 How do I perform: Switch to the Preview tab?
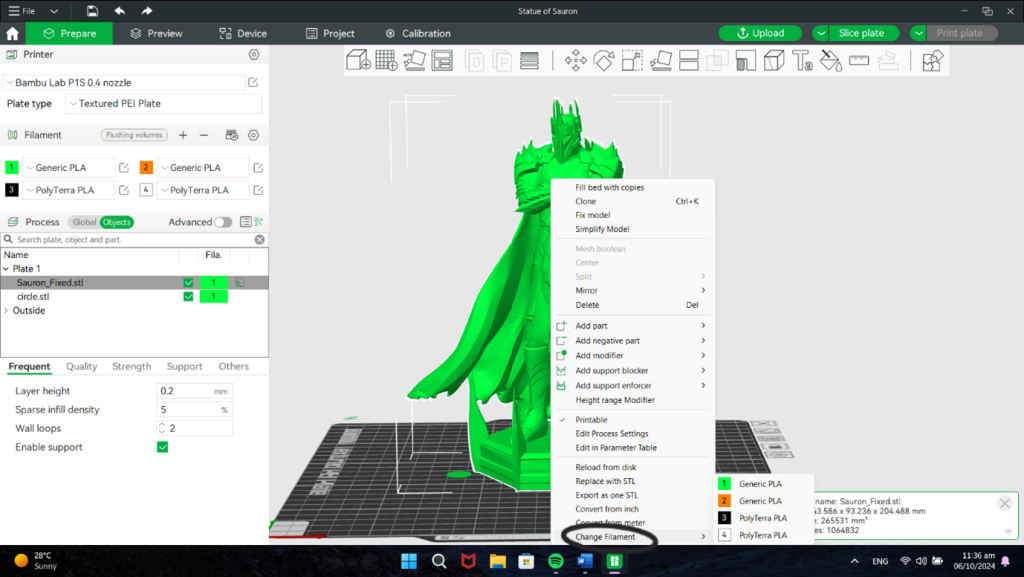pos(156,33)
